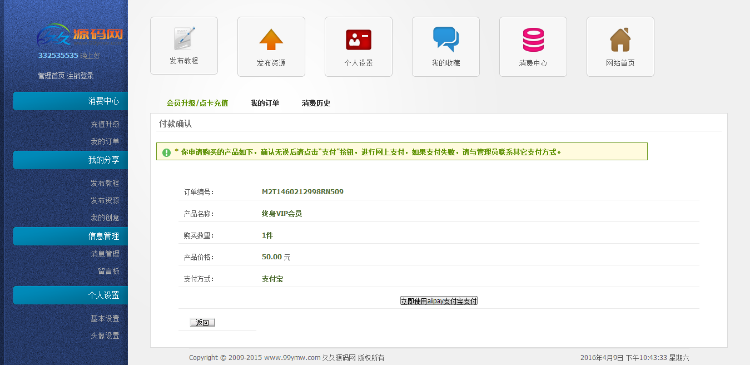Screen dimensions: 750x365
Task: Open the 发布教程 pencil-and-paper icon tile
Action: pyautogui.click(x=184, y=46)
